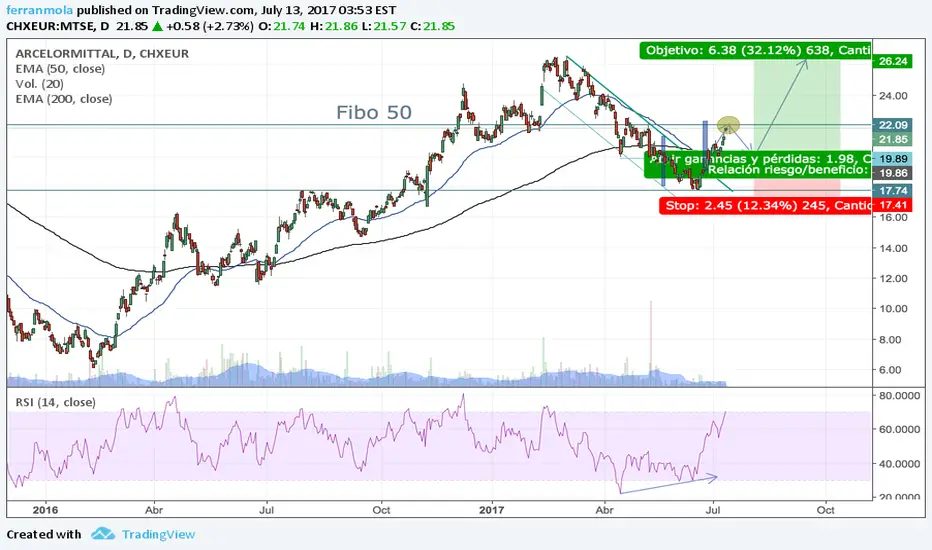Click the TradingView logo icon
932x550 pixels.
tap(103, 534)
